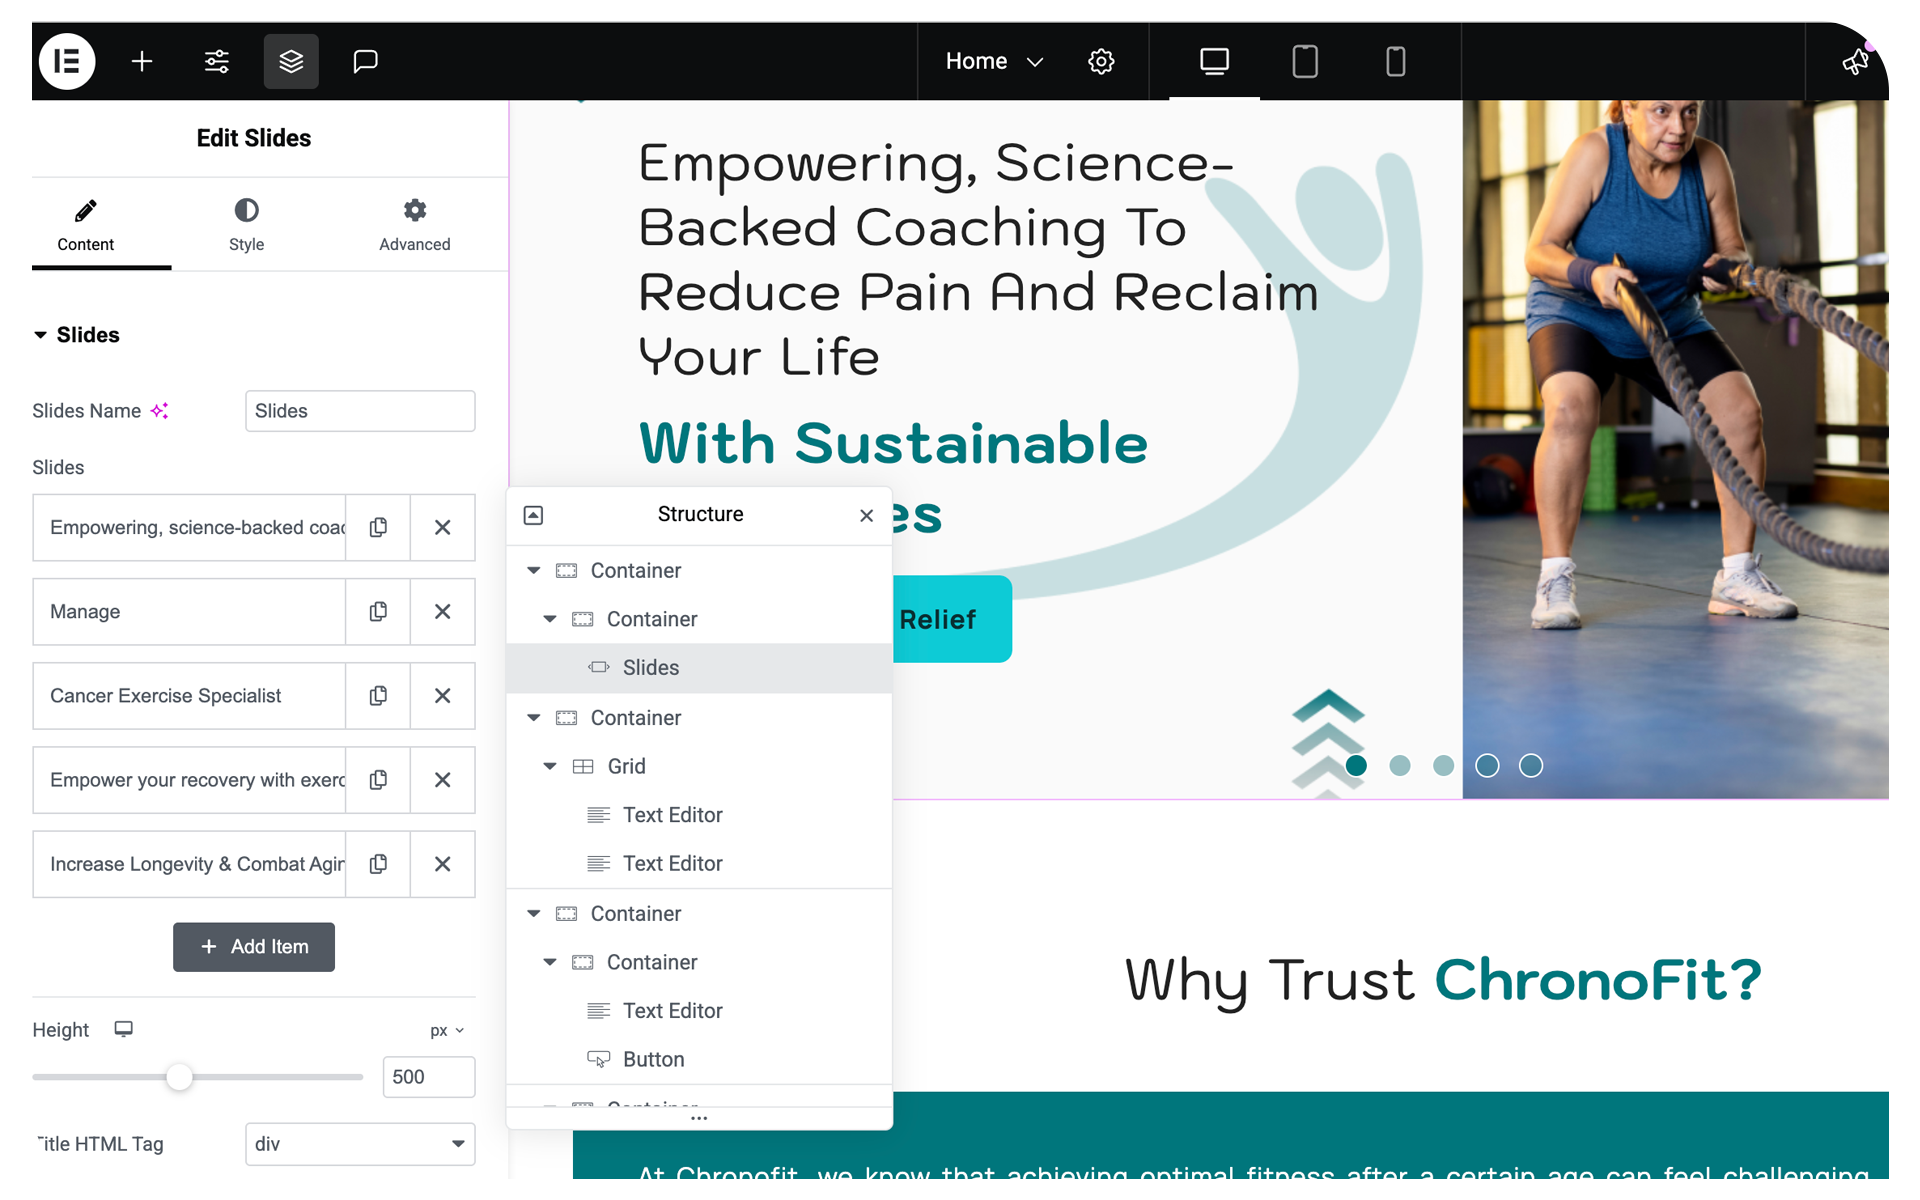1920x1200 pixels.
Task: Go to the fifth slide pagination dot
Action: coord(1531,765)
